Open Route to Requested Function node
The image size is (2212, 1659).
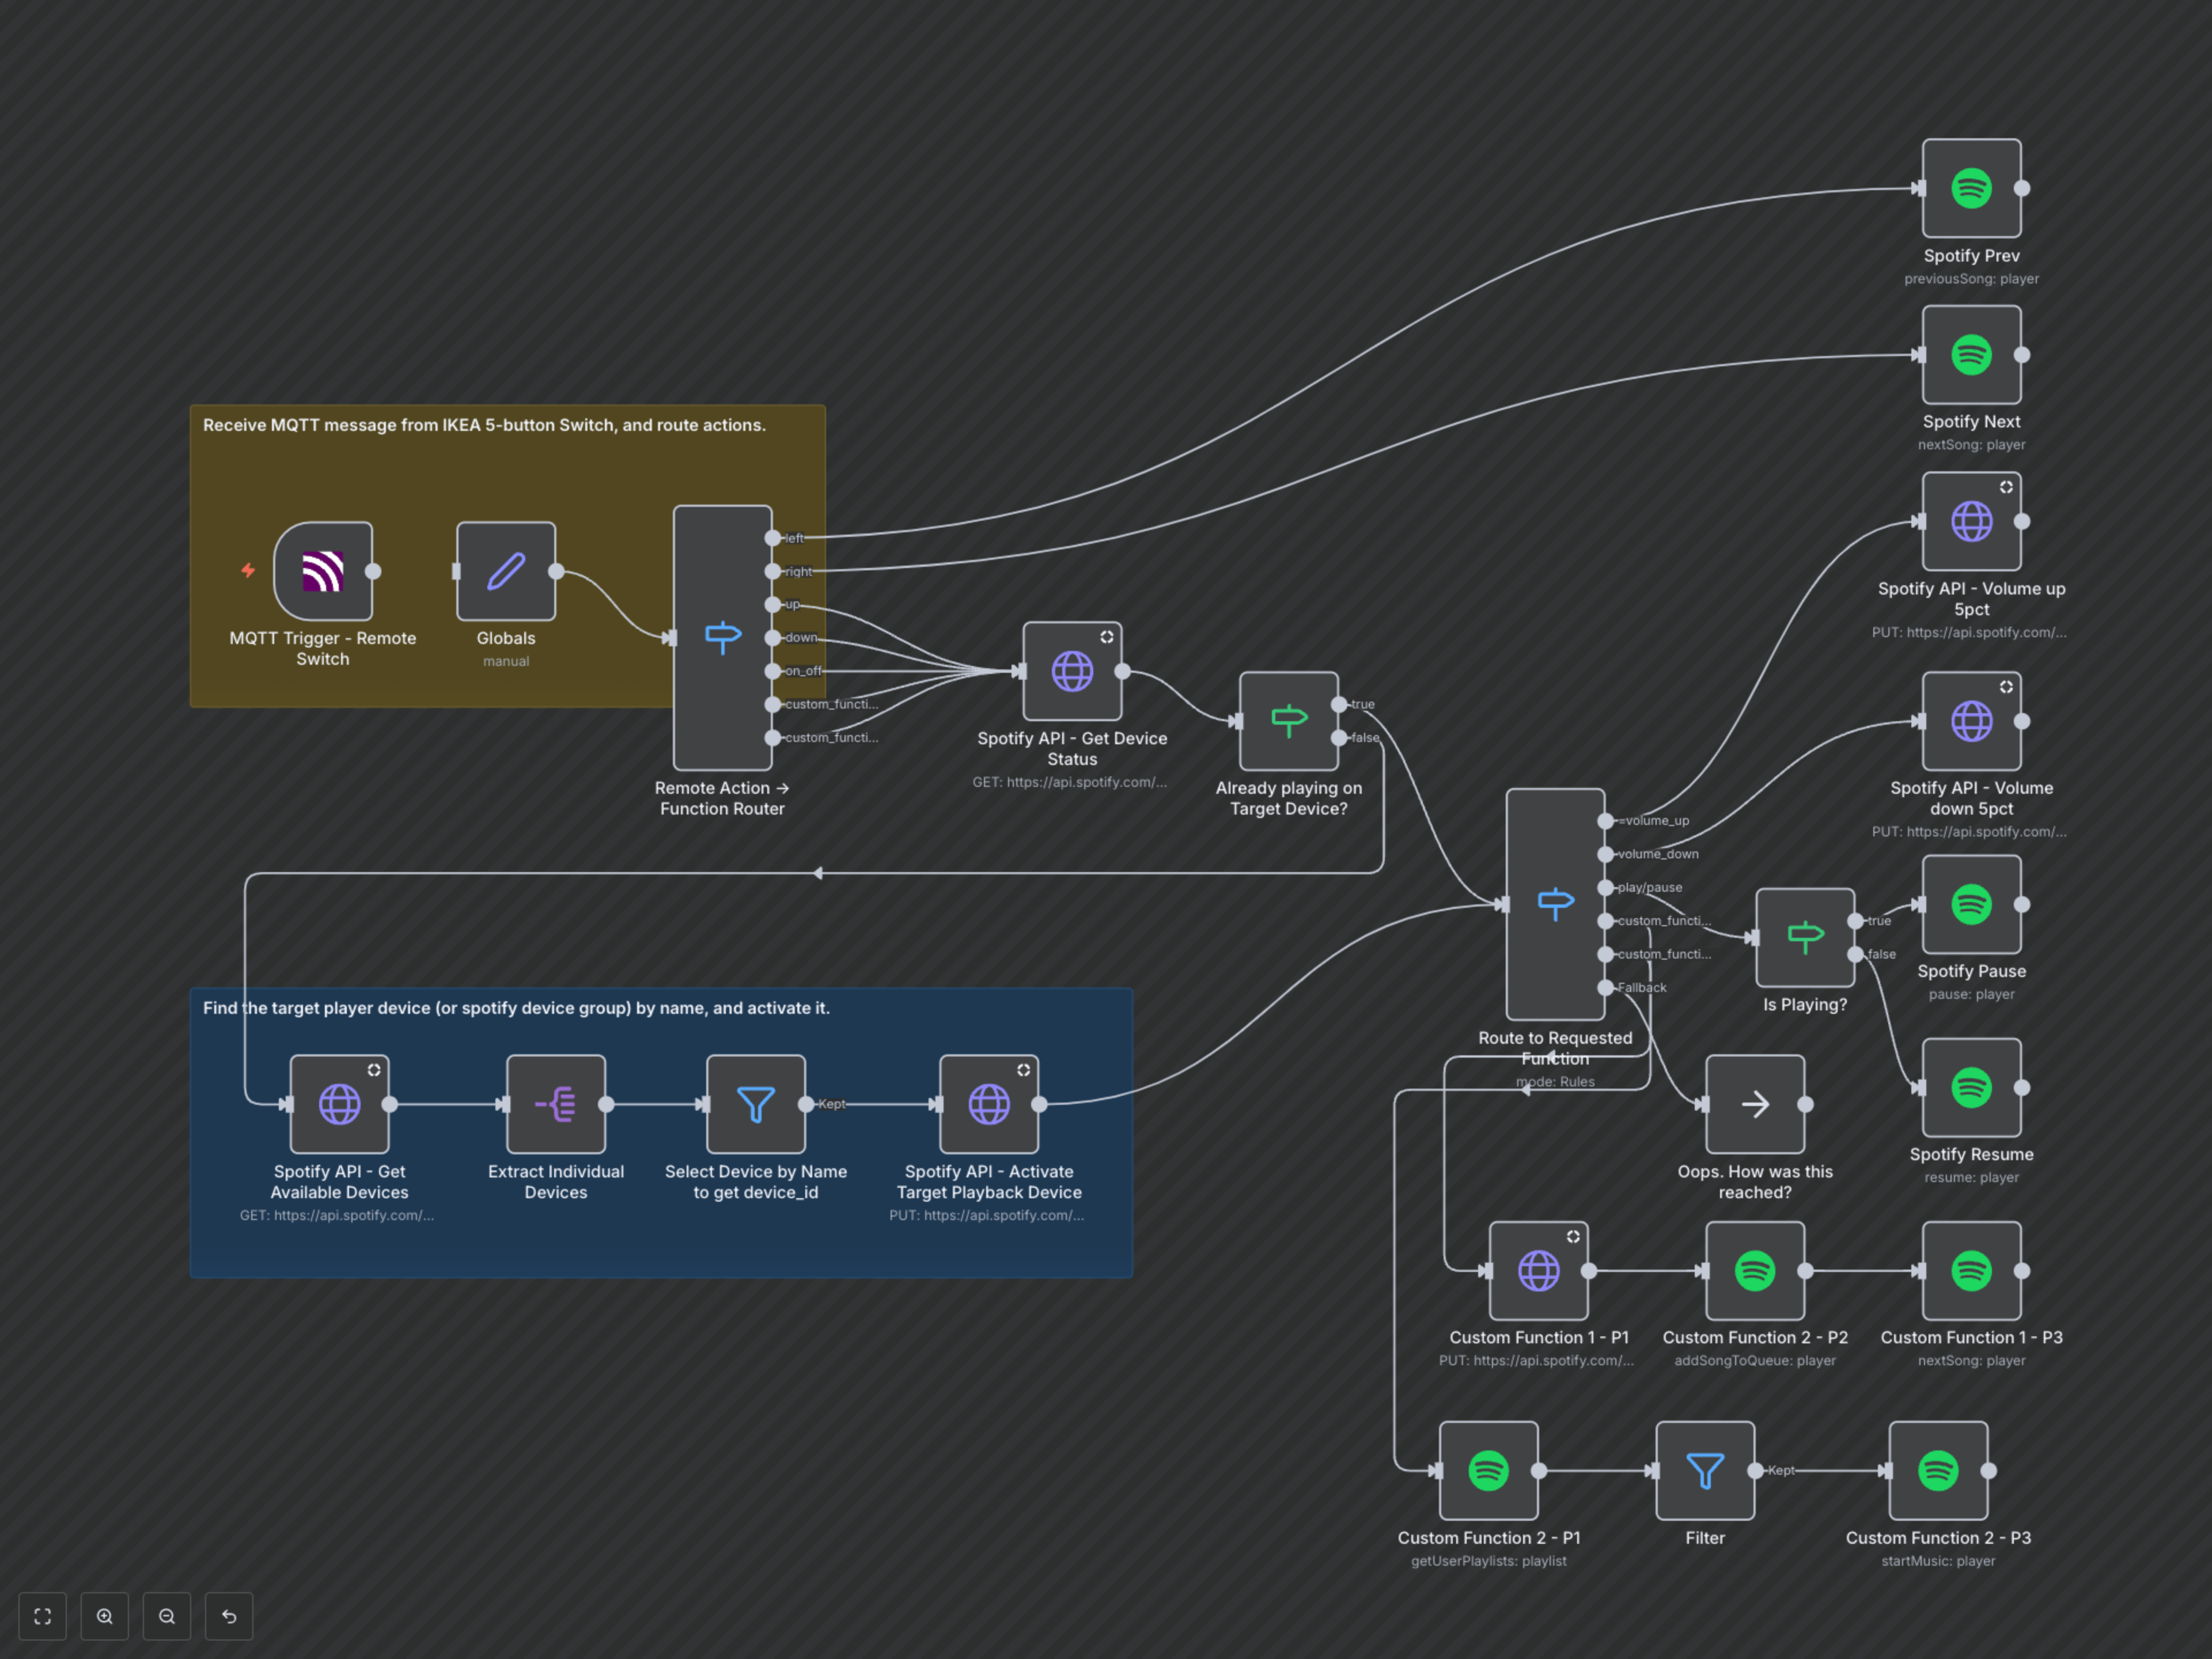coord(1555,903)
